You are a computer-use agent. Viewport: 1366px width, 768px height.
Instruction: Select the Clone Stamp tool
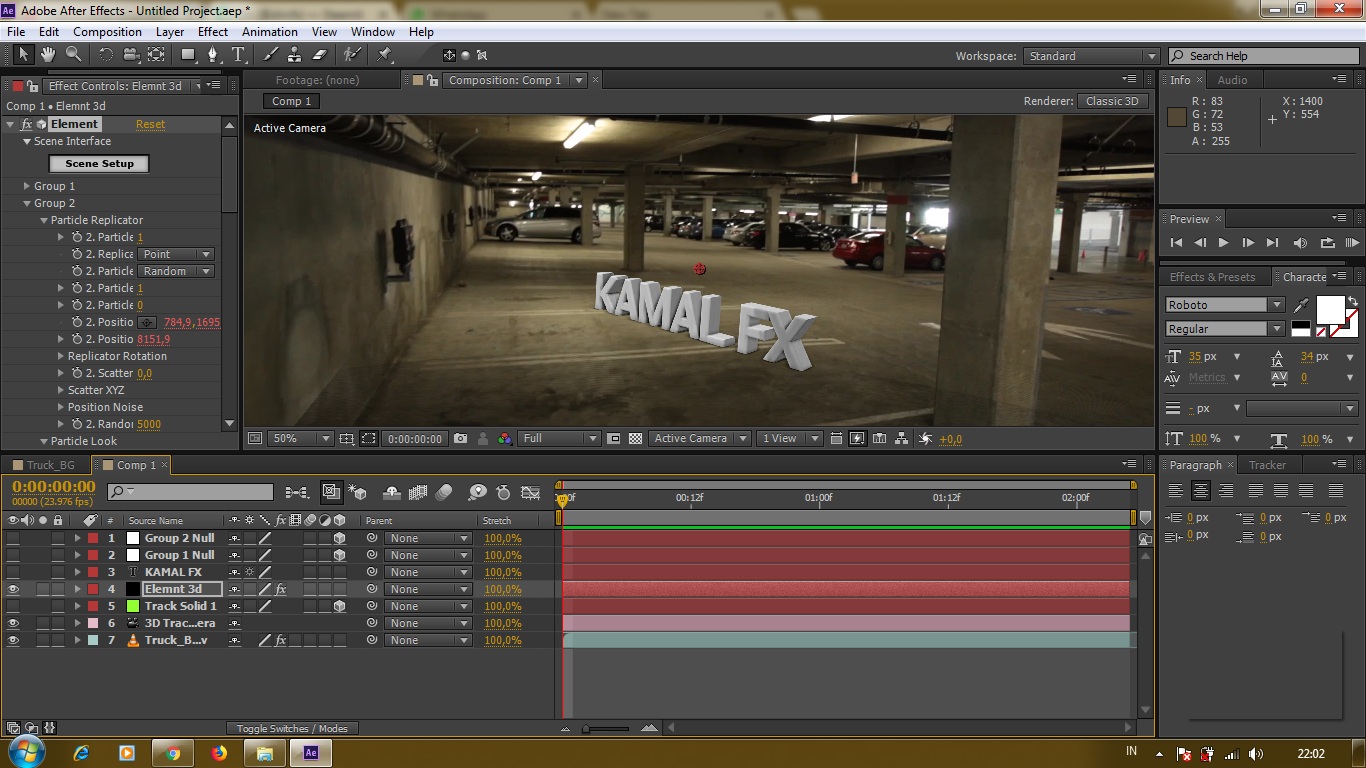coord(295,55)
